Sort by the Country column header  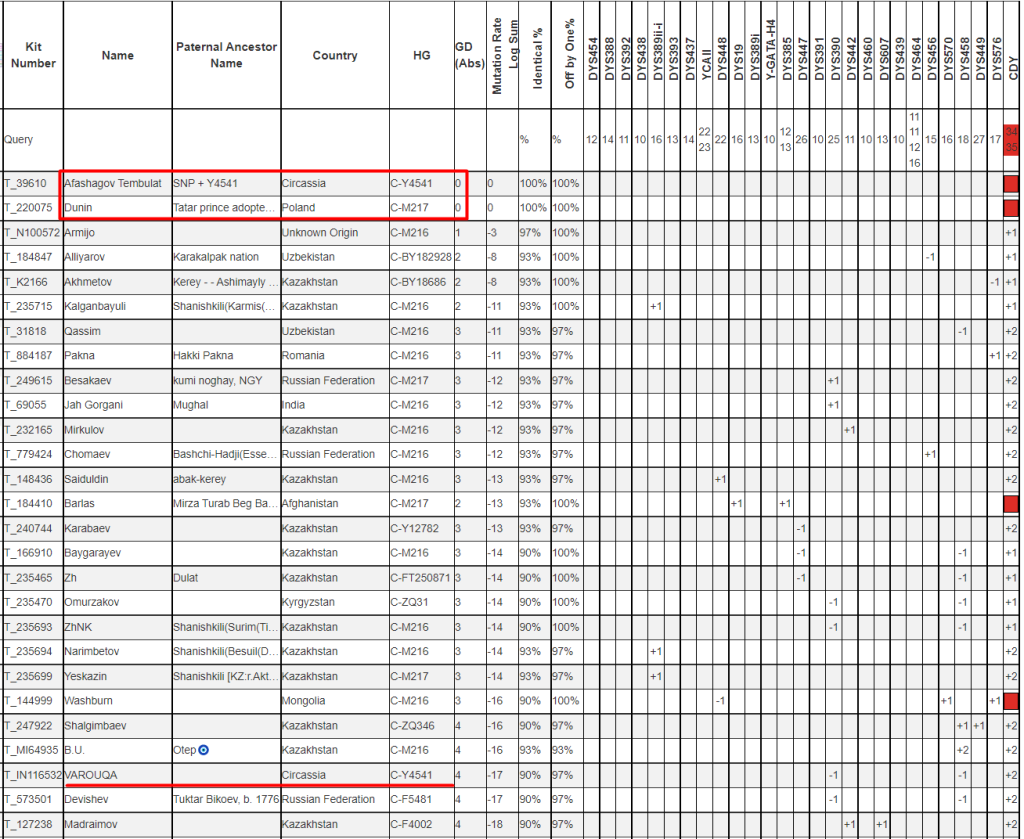point(335,56)
